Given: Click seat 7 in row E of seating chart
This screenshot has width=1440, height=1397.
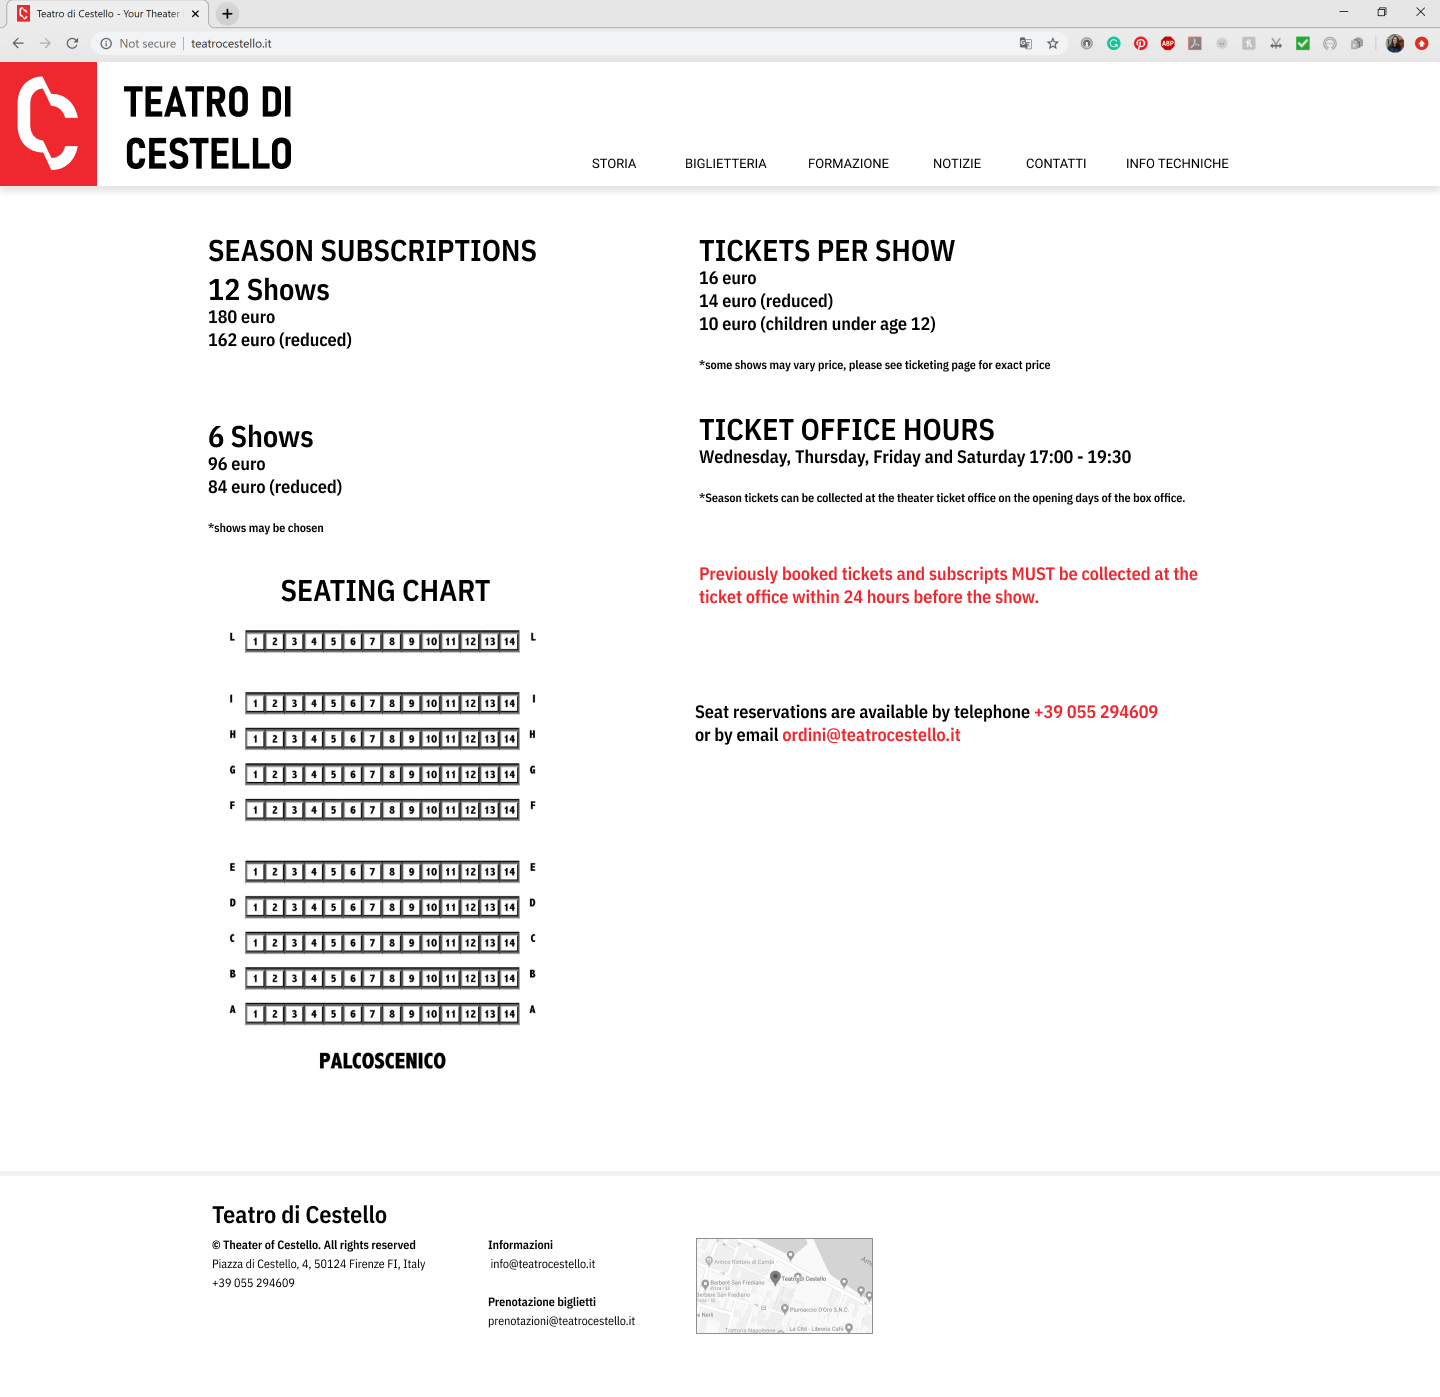Looking at the screenshot, I should pos(373,872).
